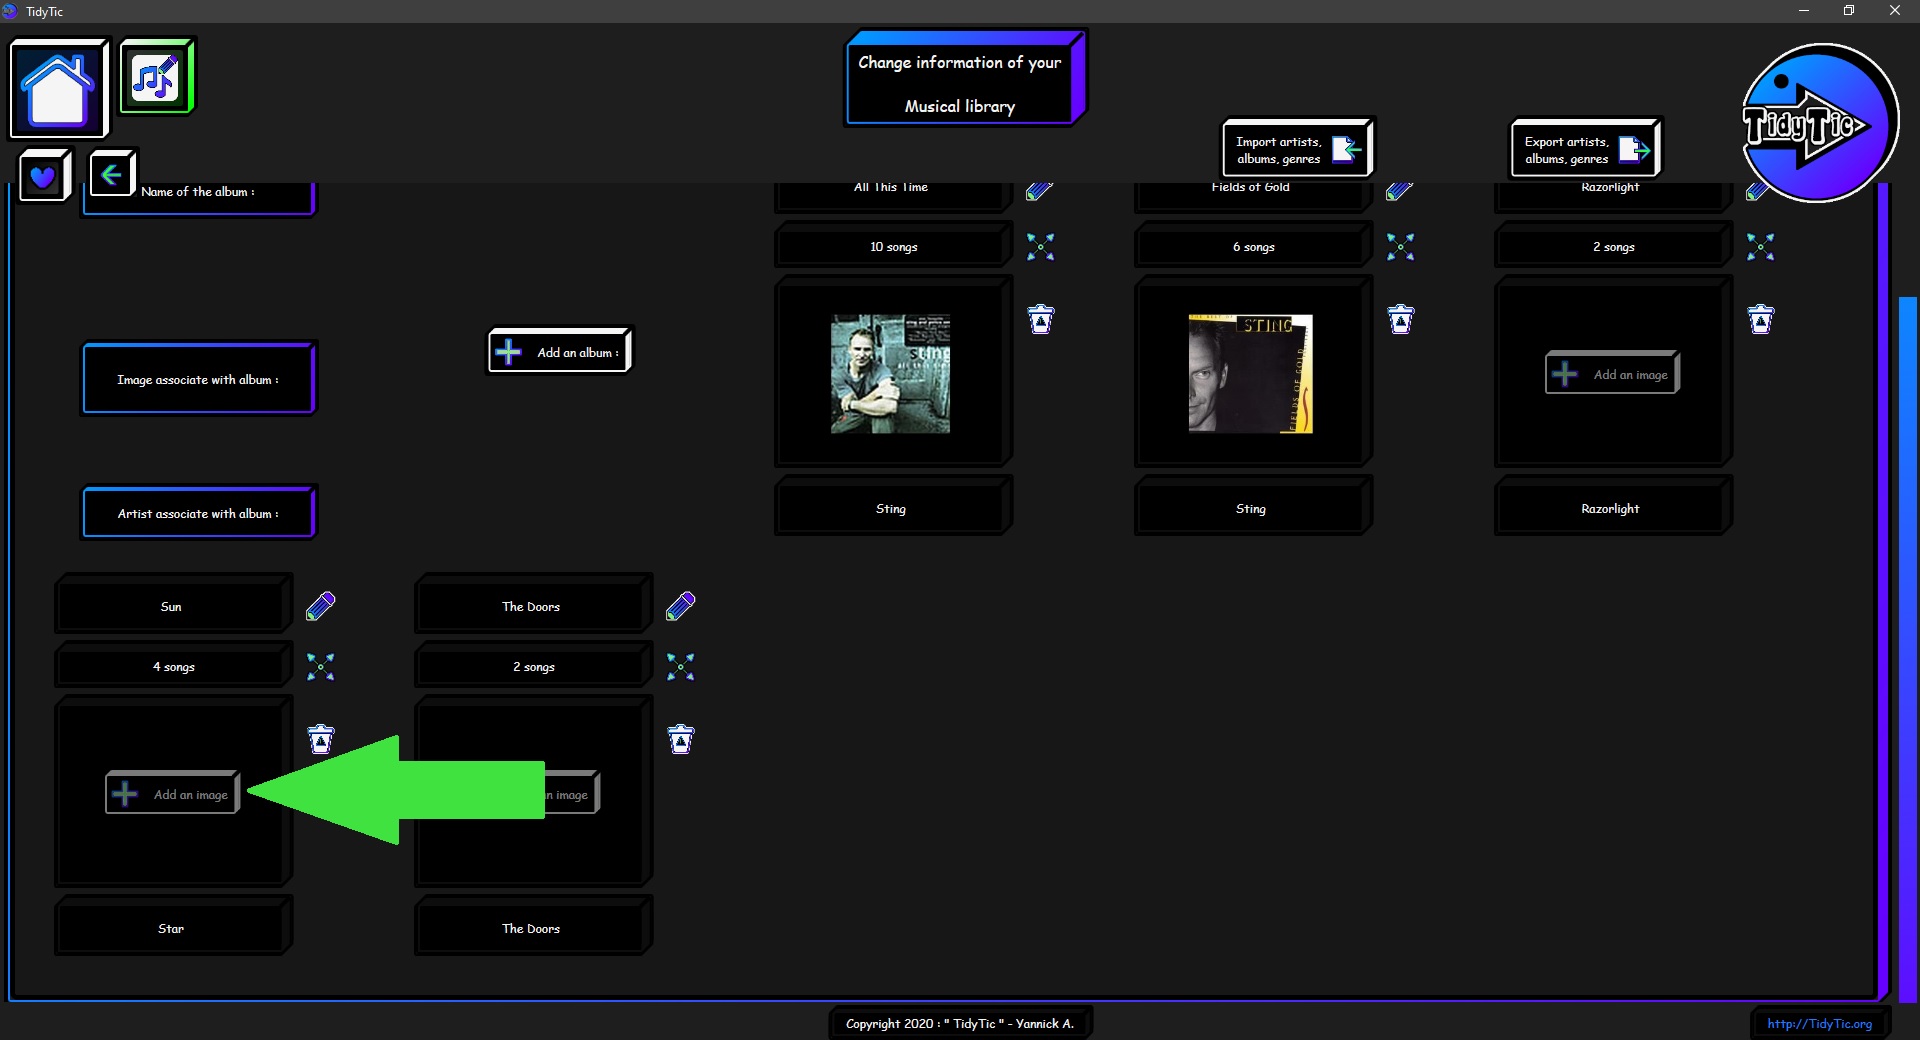This screenshot has height=1040, width=1920.
Task: Expand Razorlight album's 2 songs
Action: 1761,246
